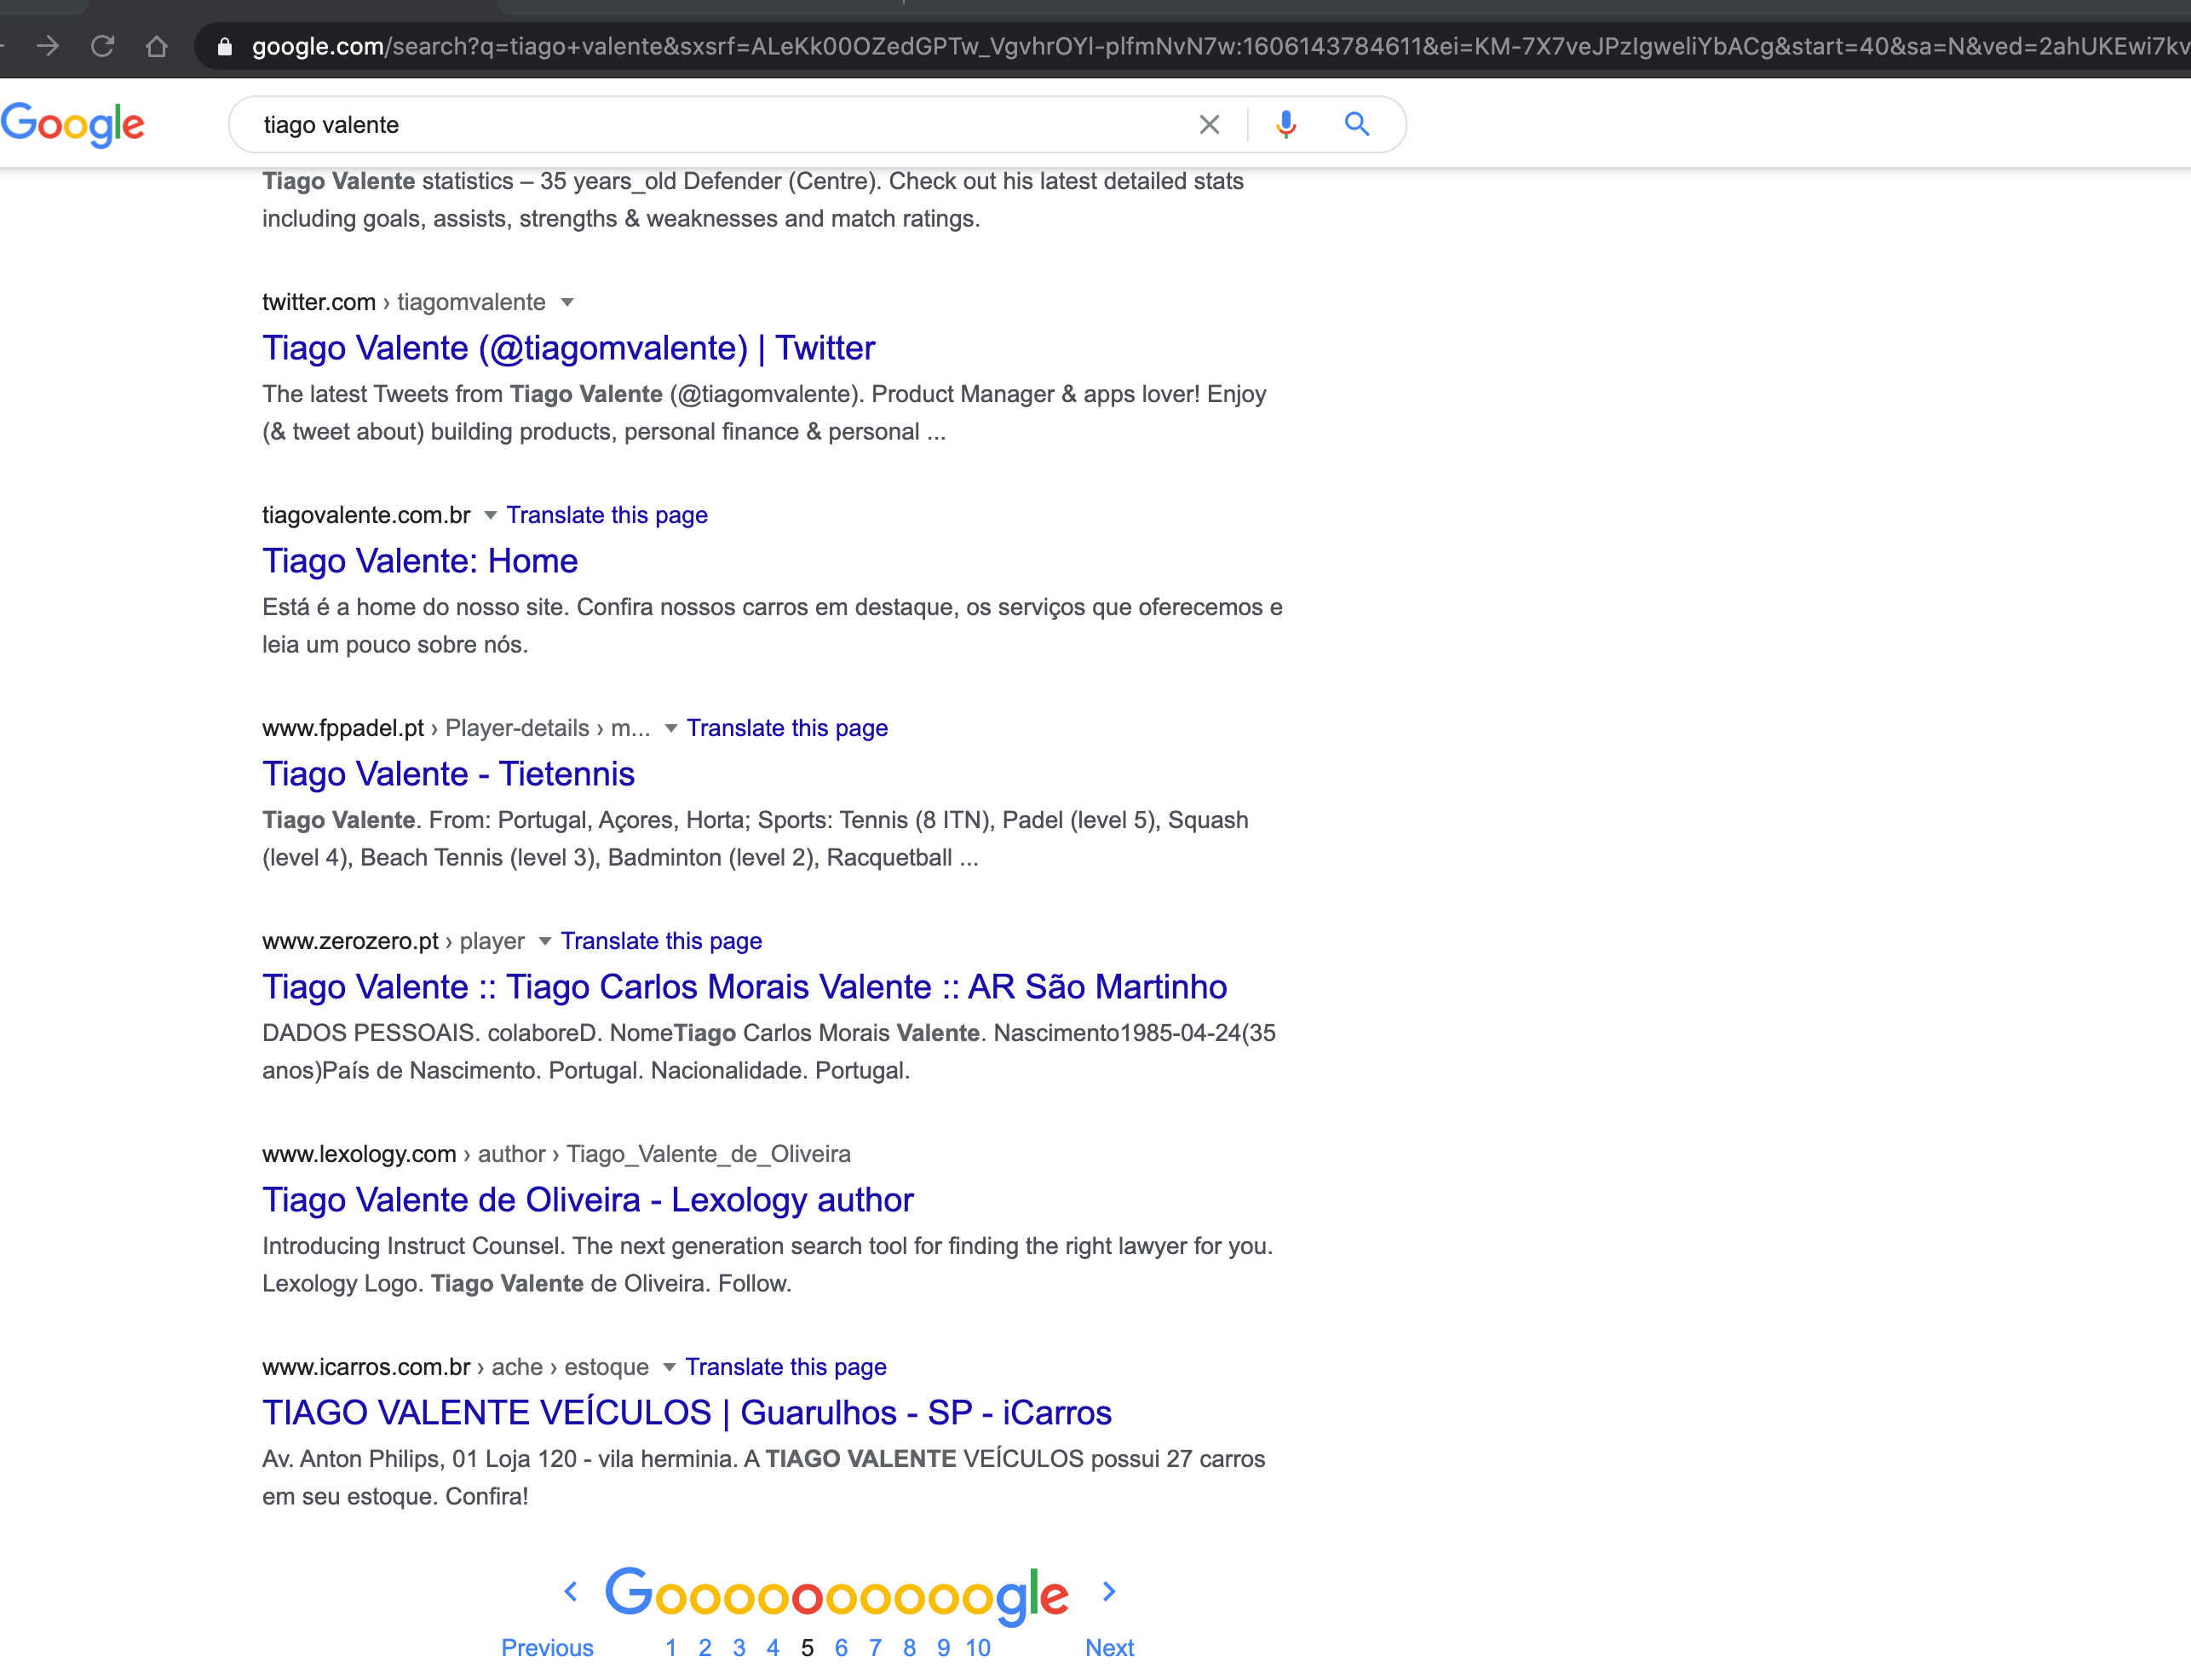The width and height of the screenshot is (2191, 1680).
Task: Translate the www.zerozero.pt page
Action: pyautogui.click(x=661, y=941)
